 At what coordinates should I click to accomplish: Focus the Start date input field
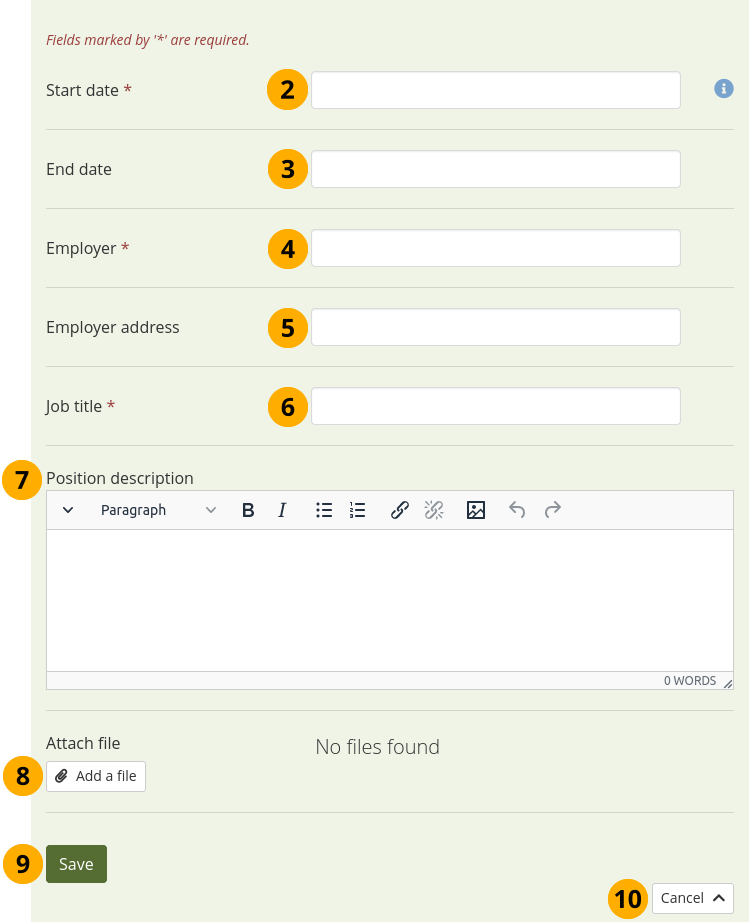(x=495, y=90)
